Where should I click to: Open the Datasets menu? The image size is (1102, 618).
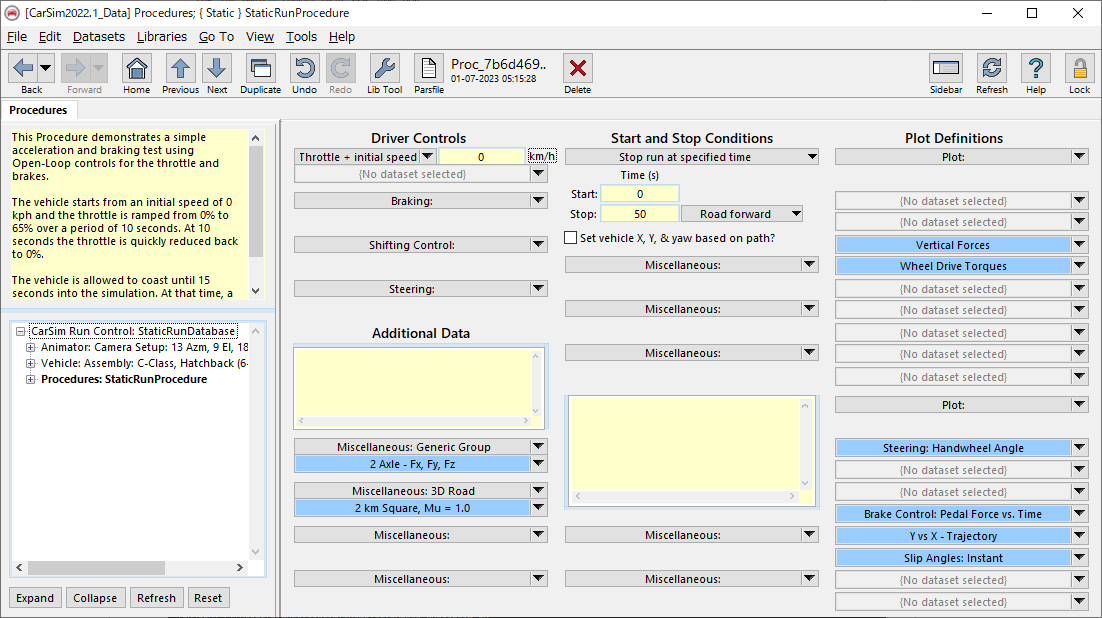(x=98, y=37)
